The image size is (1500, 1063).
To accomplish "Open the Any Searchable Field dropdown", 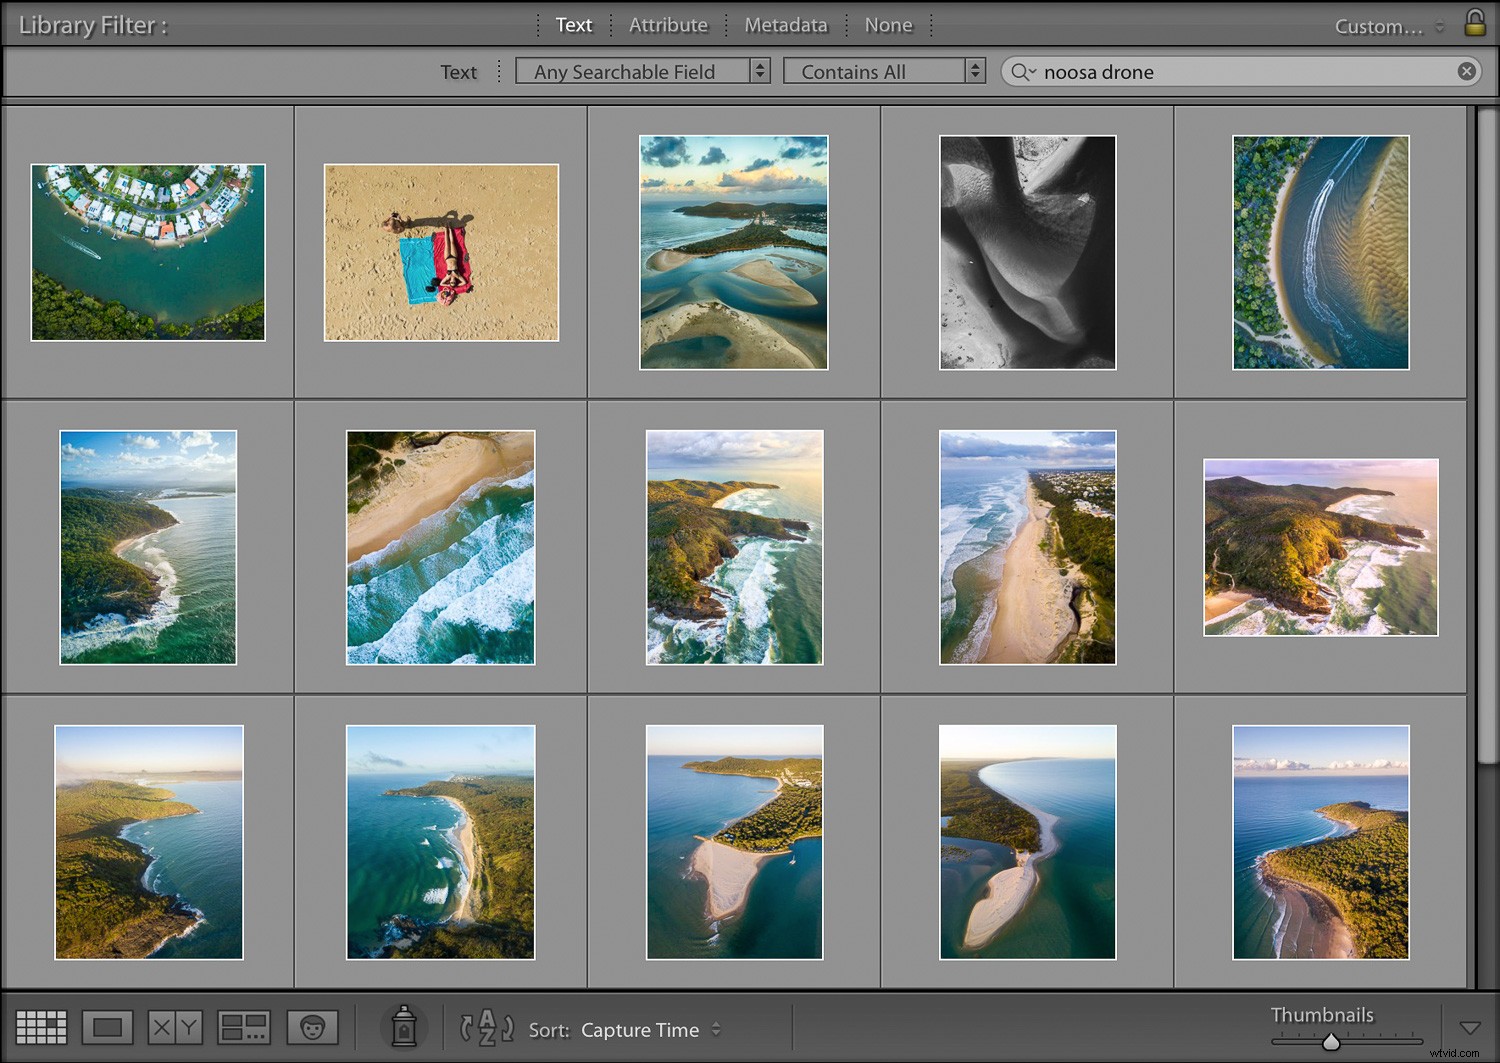I will tap(643, 71).
